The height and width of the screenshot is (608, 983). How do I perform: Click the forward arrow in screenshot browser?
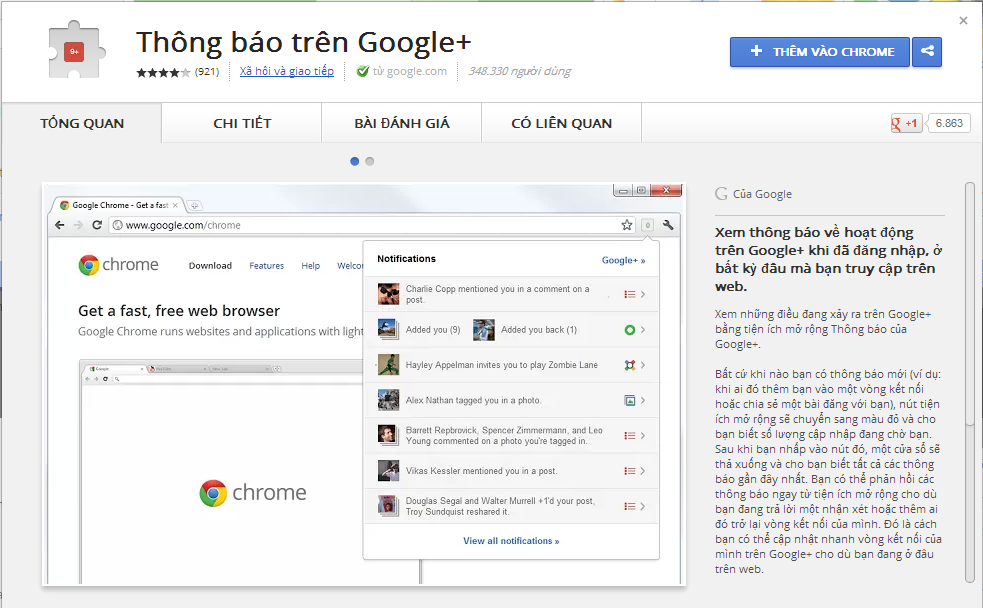(x=78, y=225)
